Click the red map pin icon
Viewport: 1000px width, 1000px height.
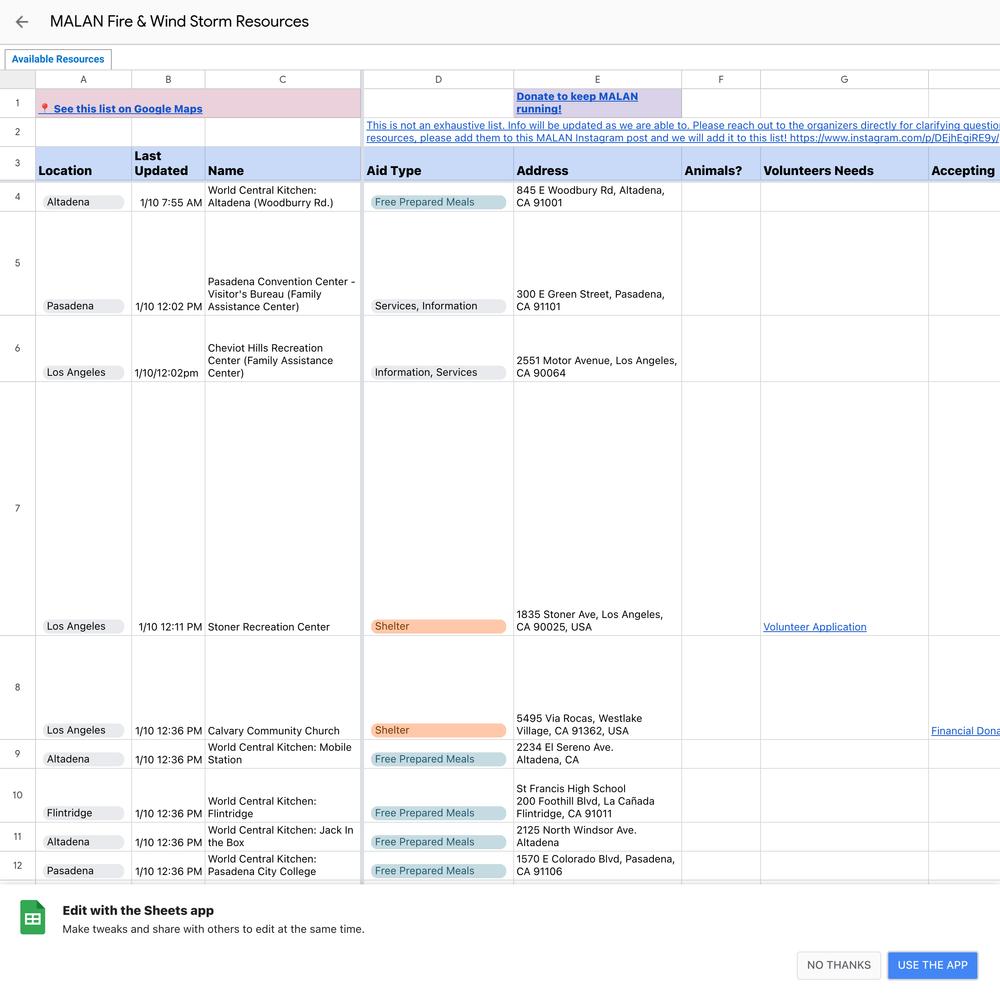click(x=45, y=108)
